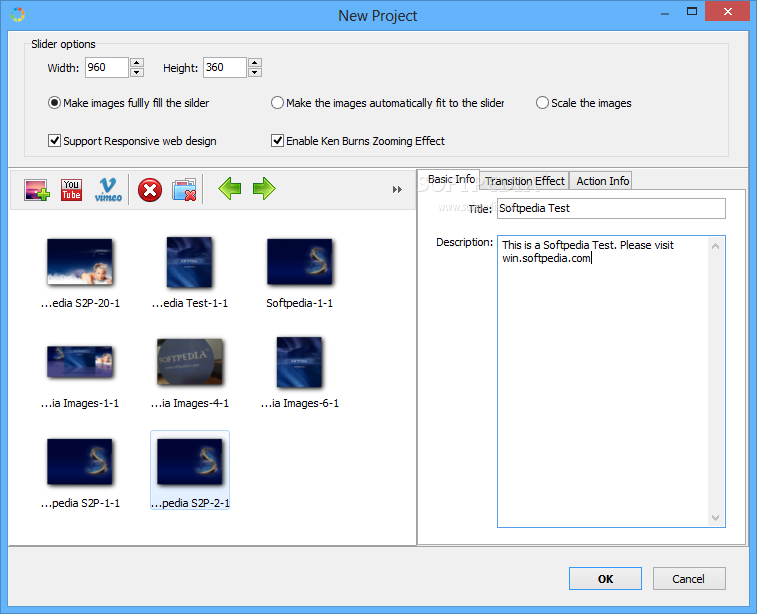The width and height of the screenshot is (757, 614).
Task: Open the Action Info tab
Action: [601, 181]
